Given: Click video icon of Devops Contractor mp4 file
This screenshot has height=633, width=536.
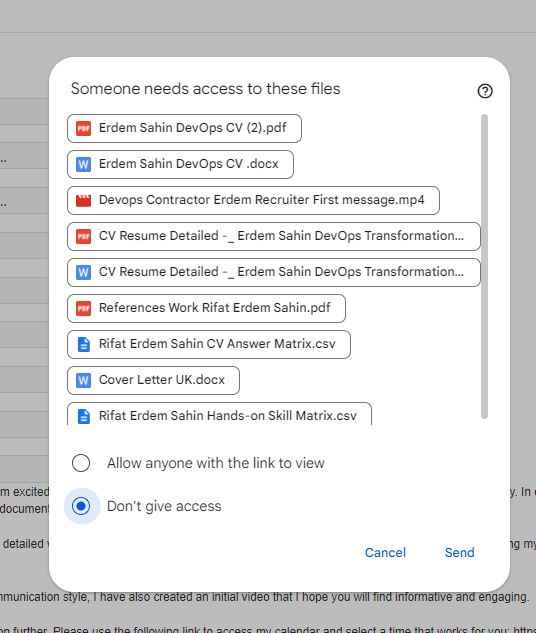Looking at the screenshot, I should 84,200.
